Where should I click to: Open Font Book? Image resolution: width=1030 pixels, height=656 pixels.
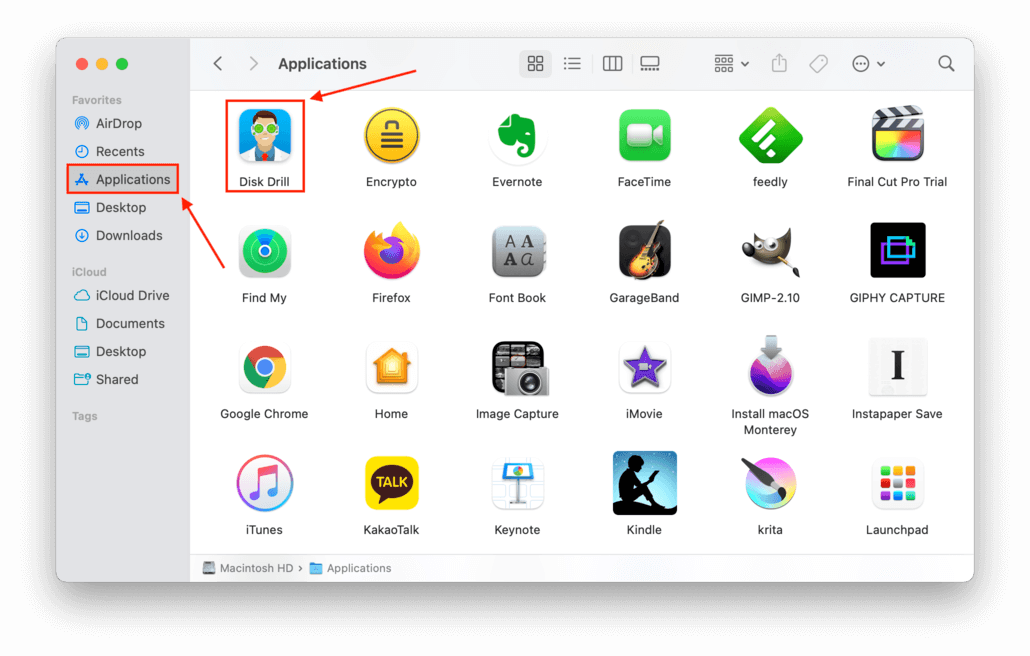[x=518, y=251]
